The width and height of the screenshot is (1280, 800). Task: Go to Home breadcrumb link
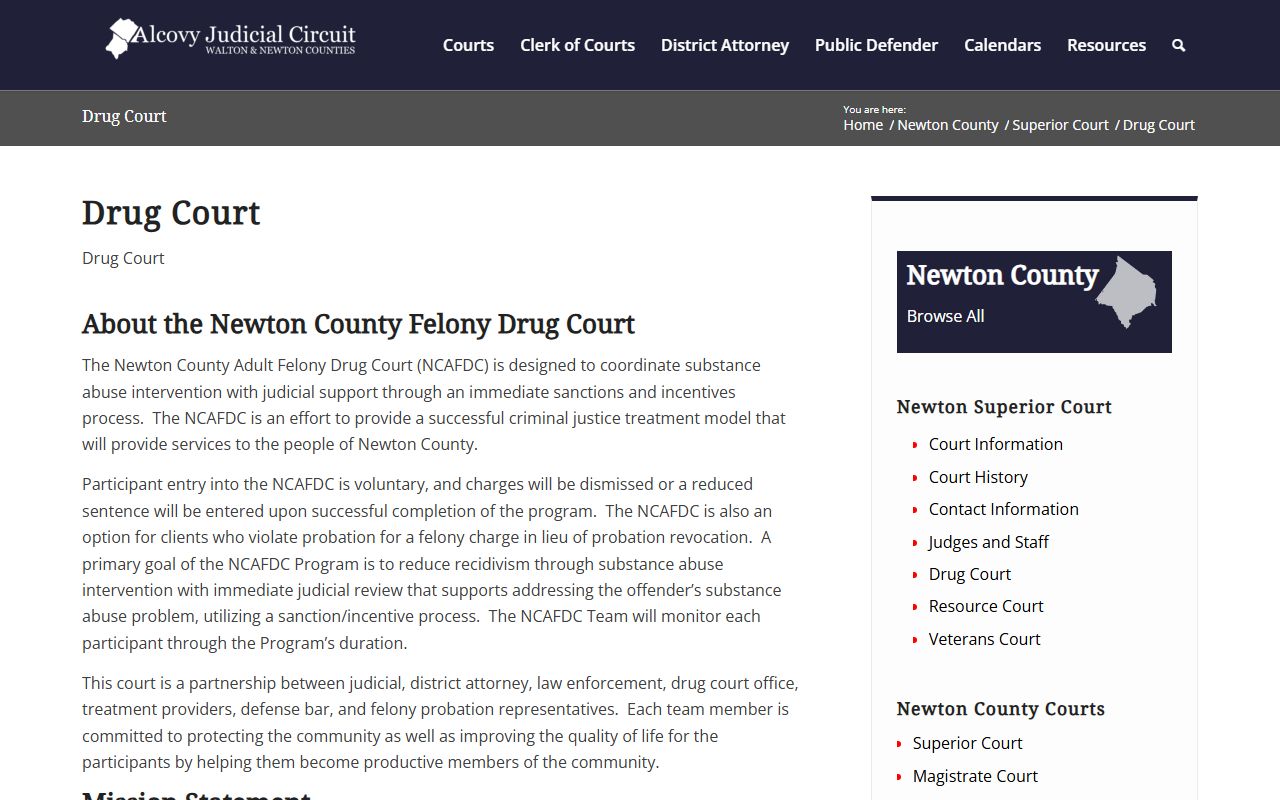pyautogui.click(x=863, y=125)
